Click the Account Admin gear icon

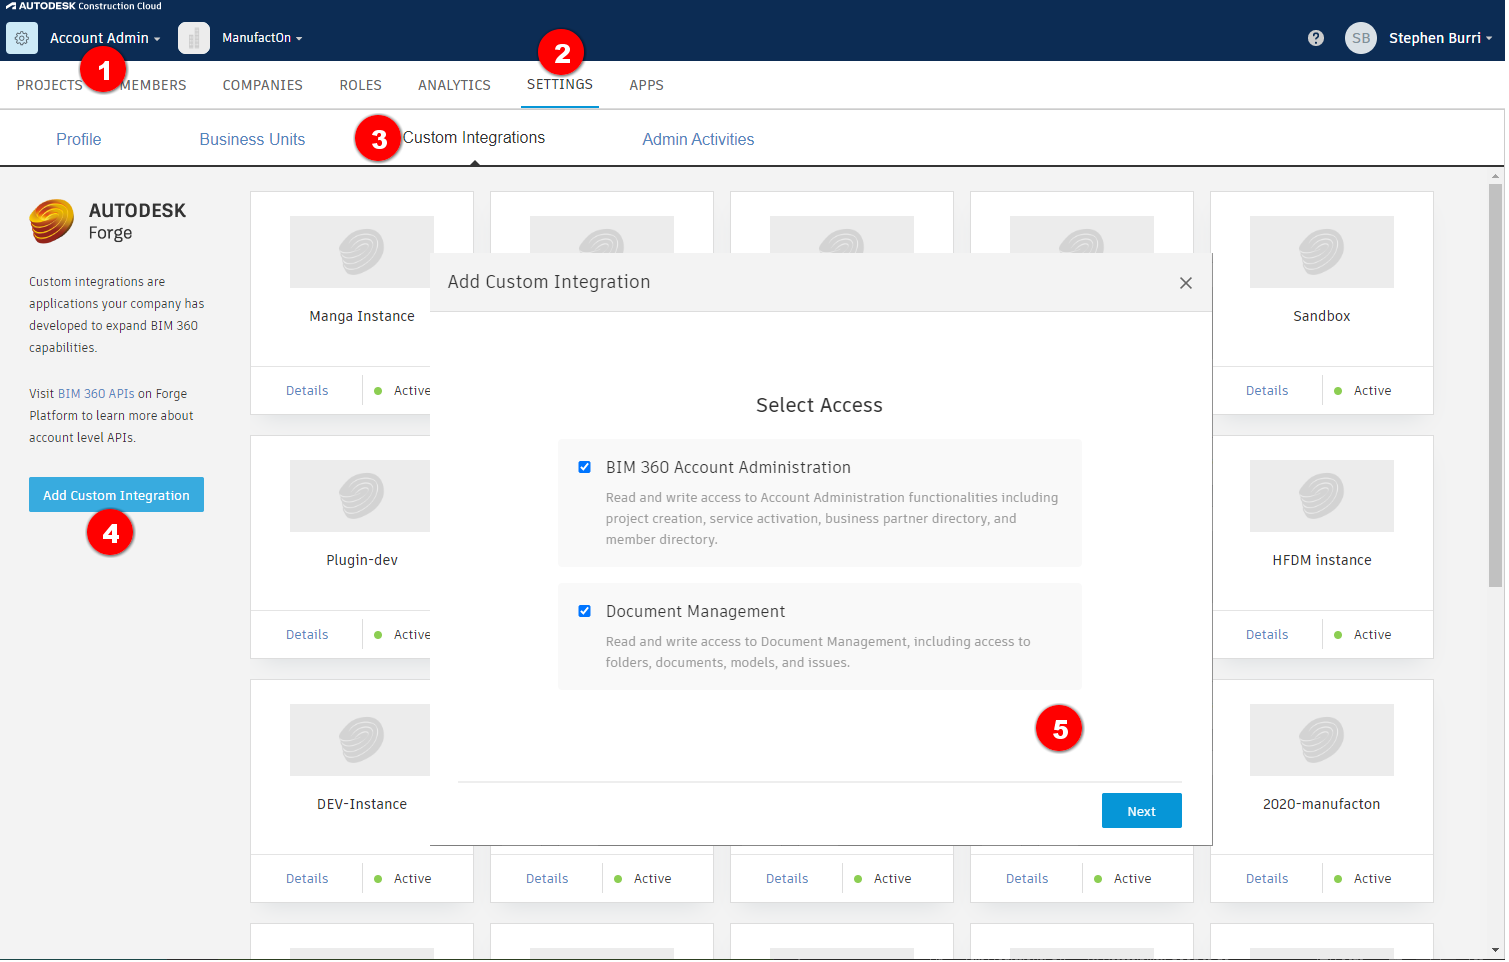21,38
